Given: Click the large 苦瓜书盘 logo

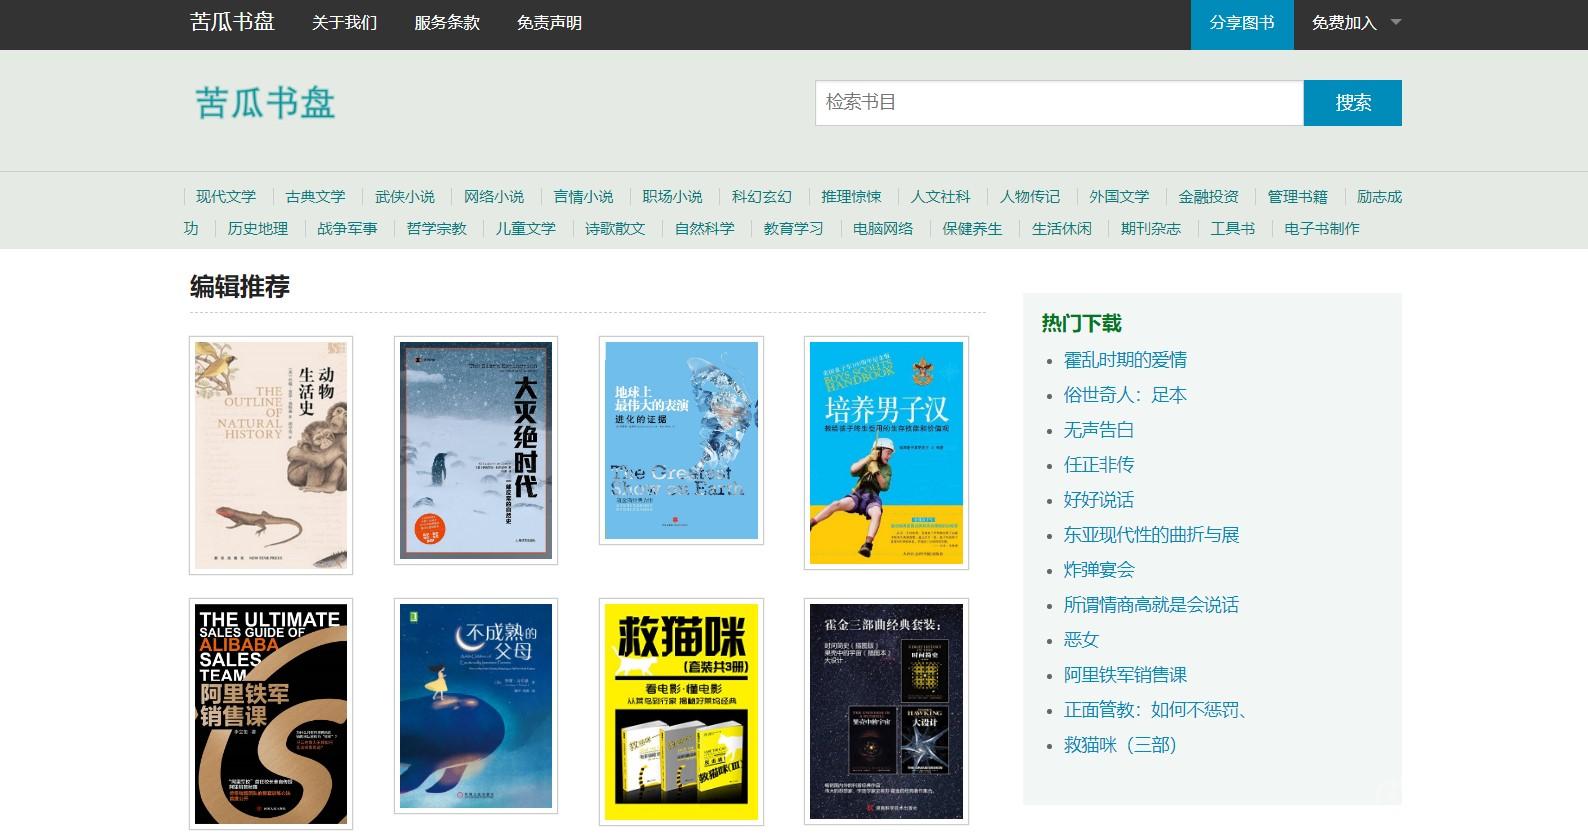Looking at the screenshot, I should pos(265,103).
